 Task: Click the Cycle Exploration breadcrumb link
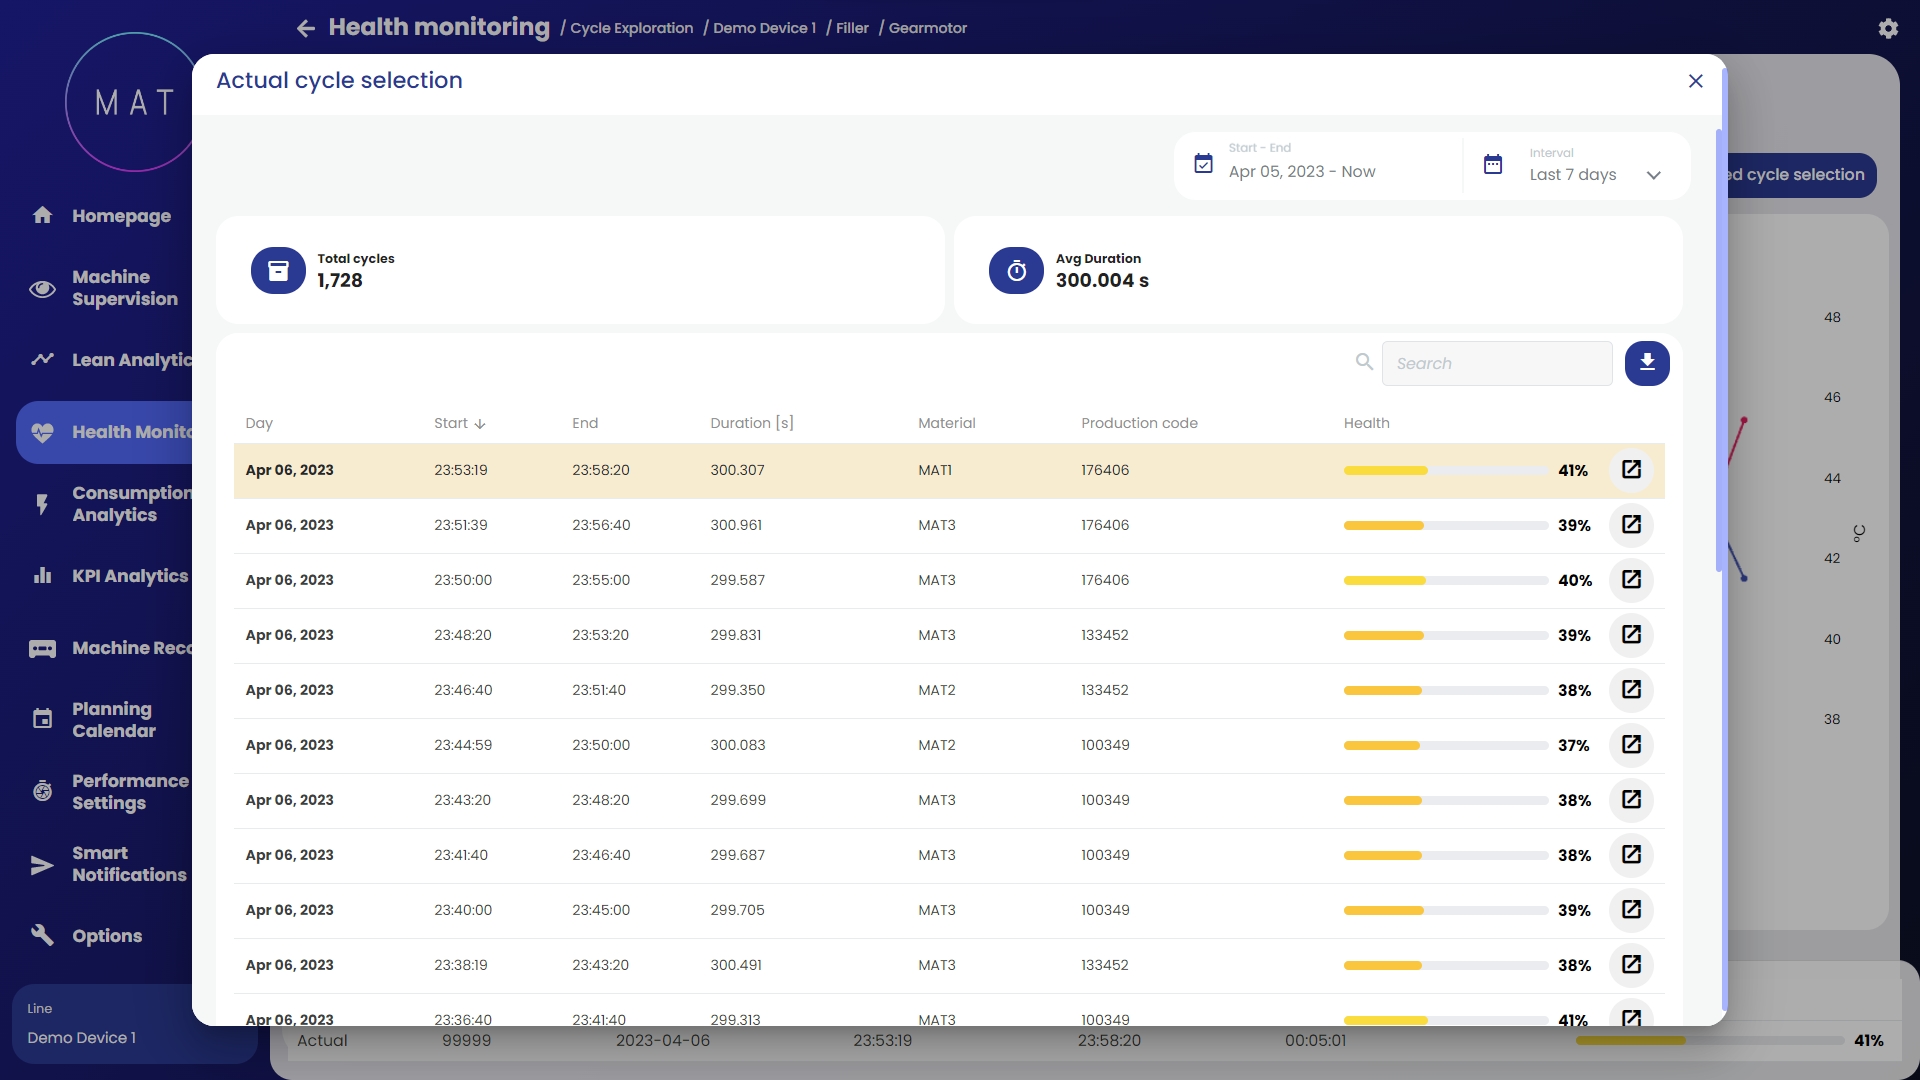click(x=631, y=28)
